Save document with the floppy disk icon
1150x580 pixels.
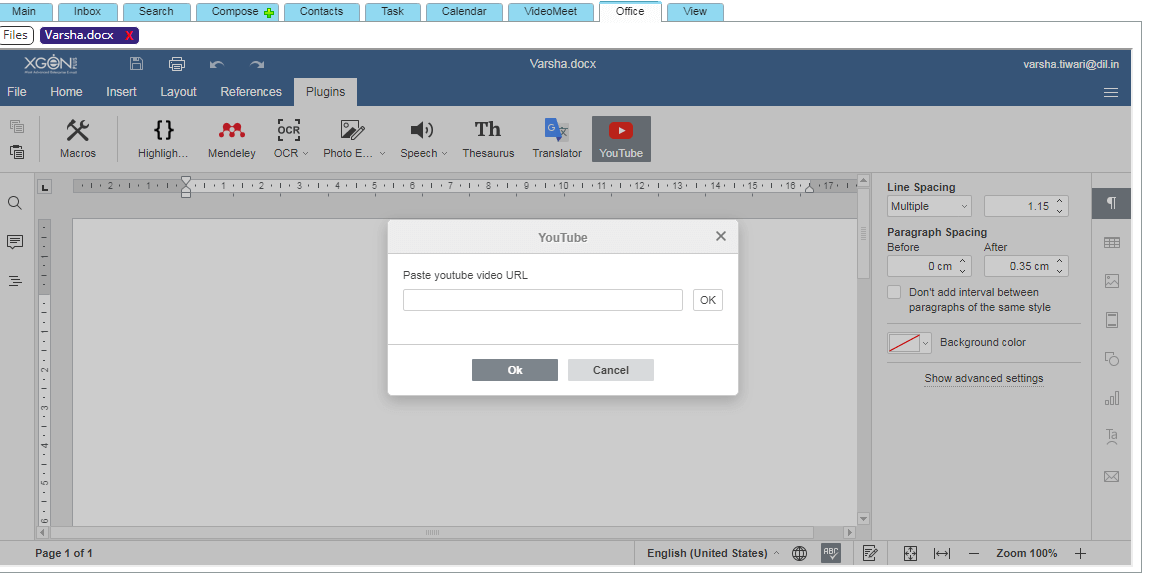[x=136, y=64]
